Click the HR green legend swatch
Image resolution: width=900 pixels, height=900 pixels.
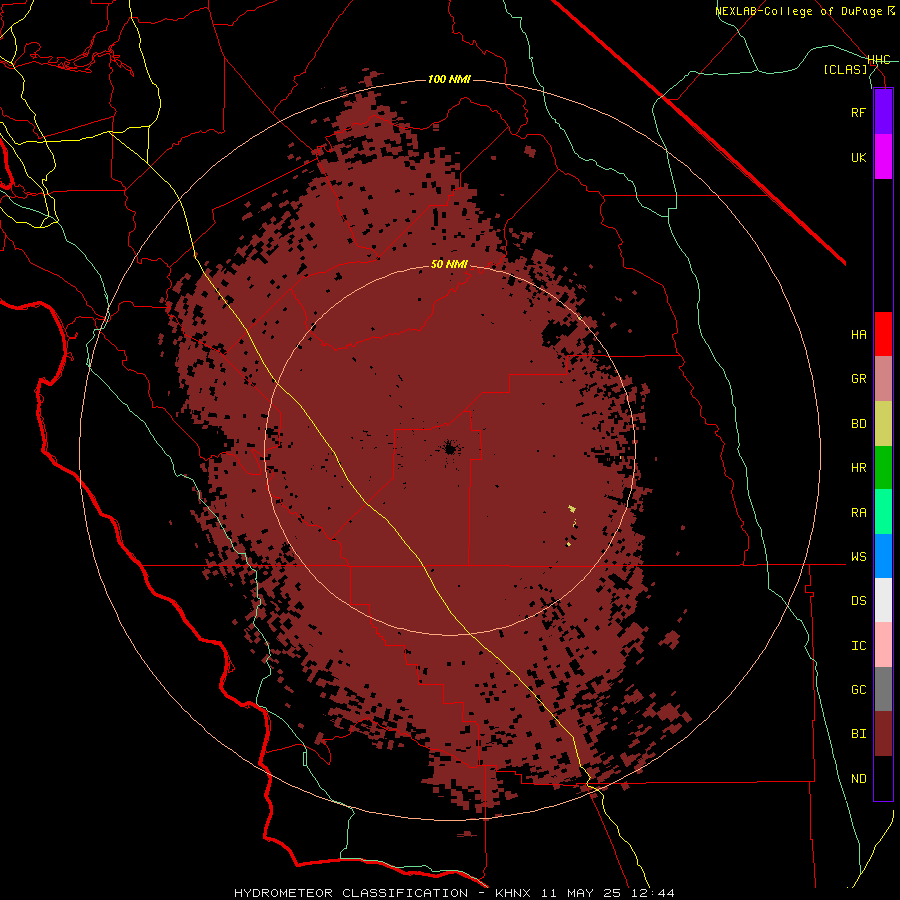click(x=883, y=468)
